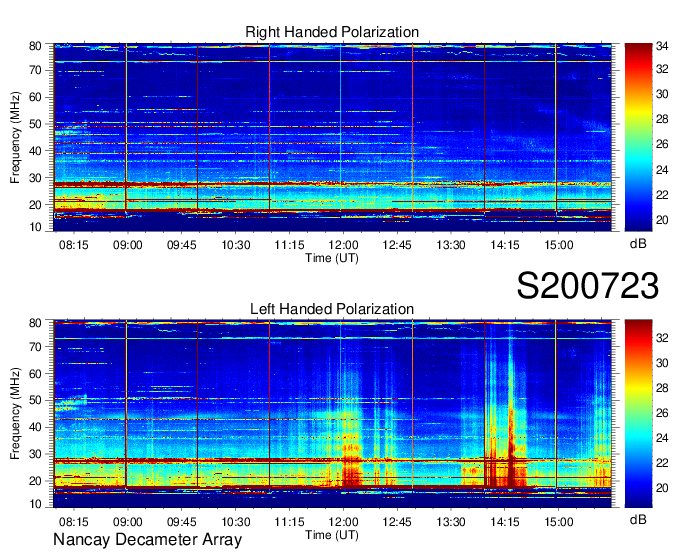Click the "08:15" time tick of Left Handed plot
Image resolution: width=680 pixels, height=552 pixels.
[74, 522]
